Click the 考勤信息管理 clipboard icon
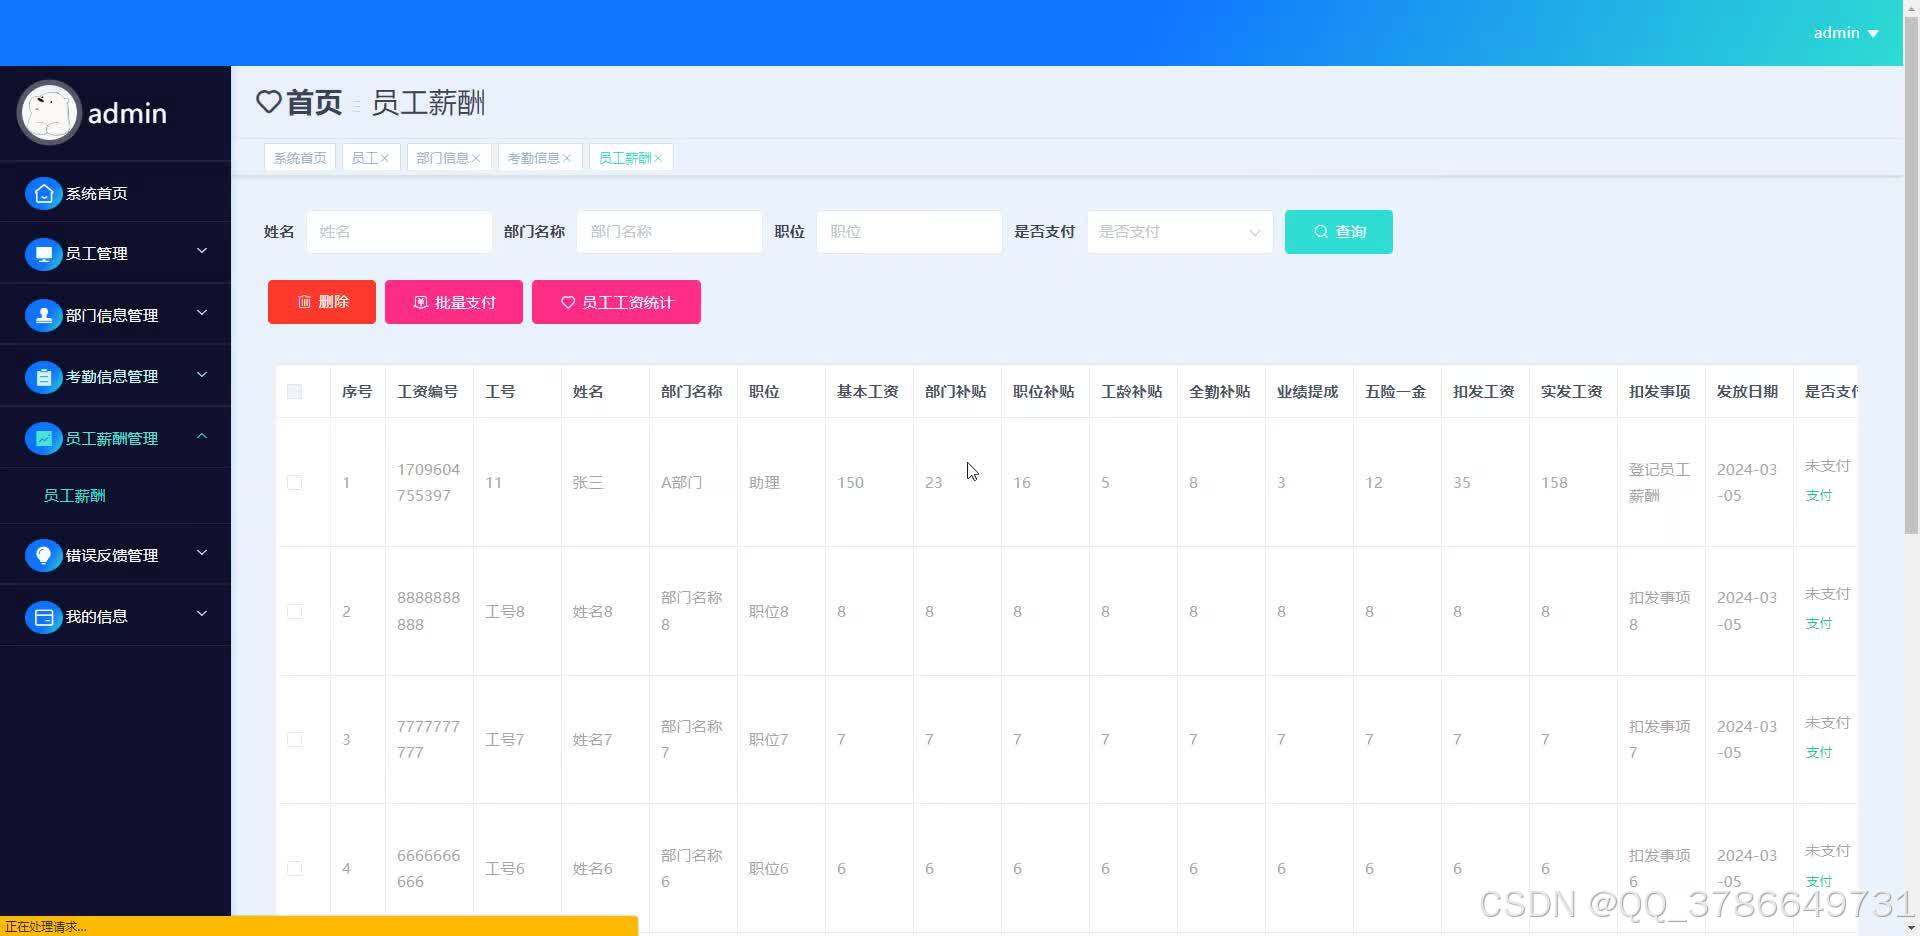The image size is (1920, 936). click(x=43, y=377)
